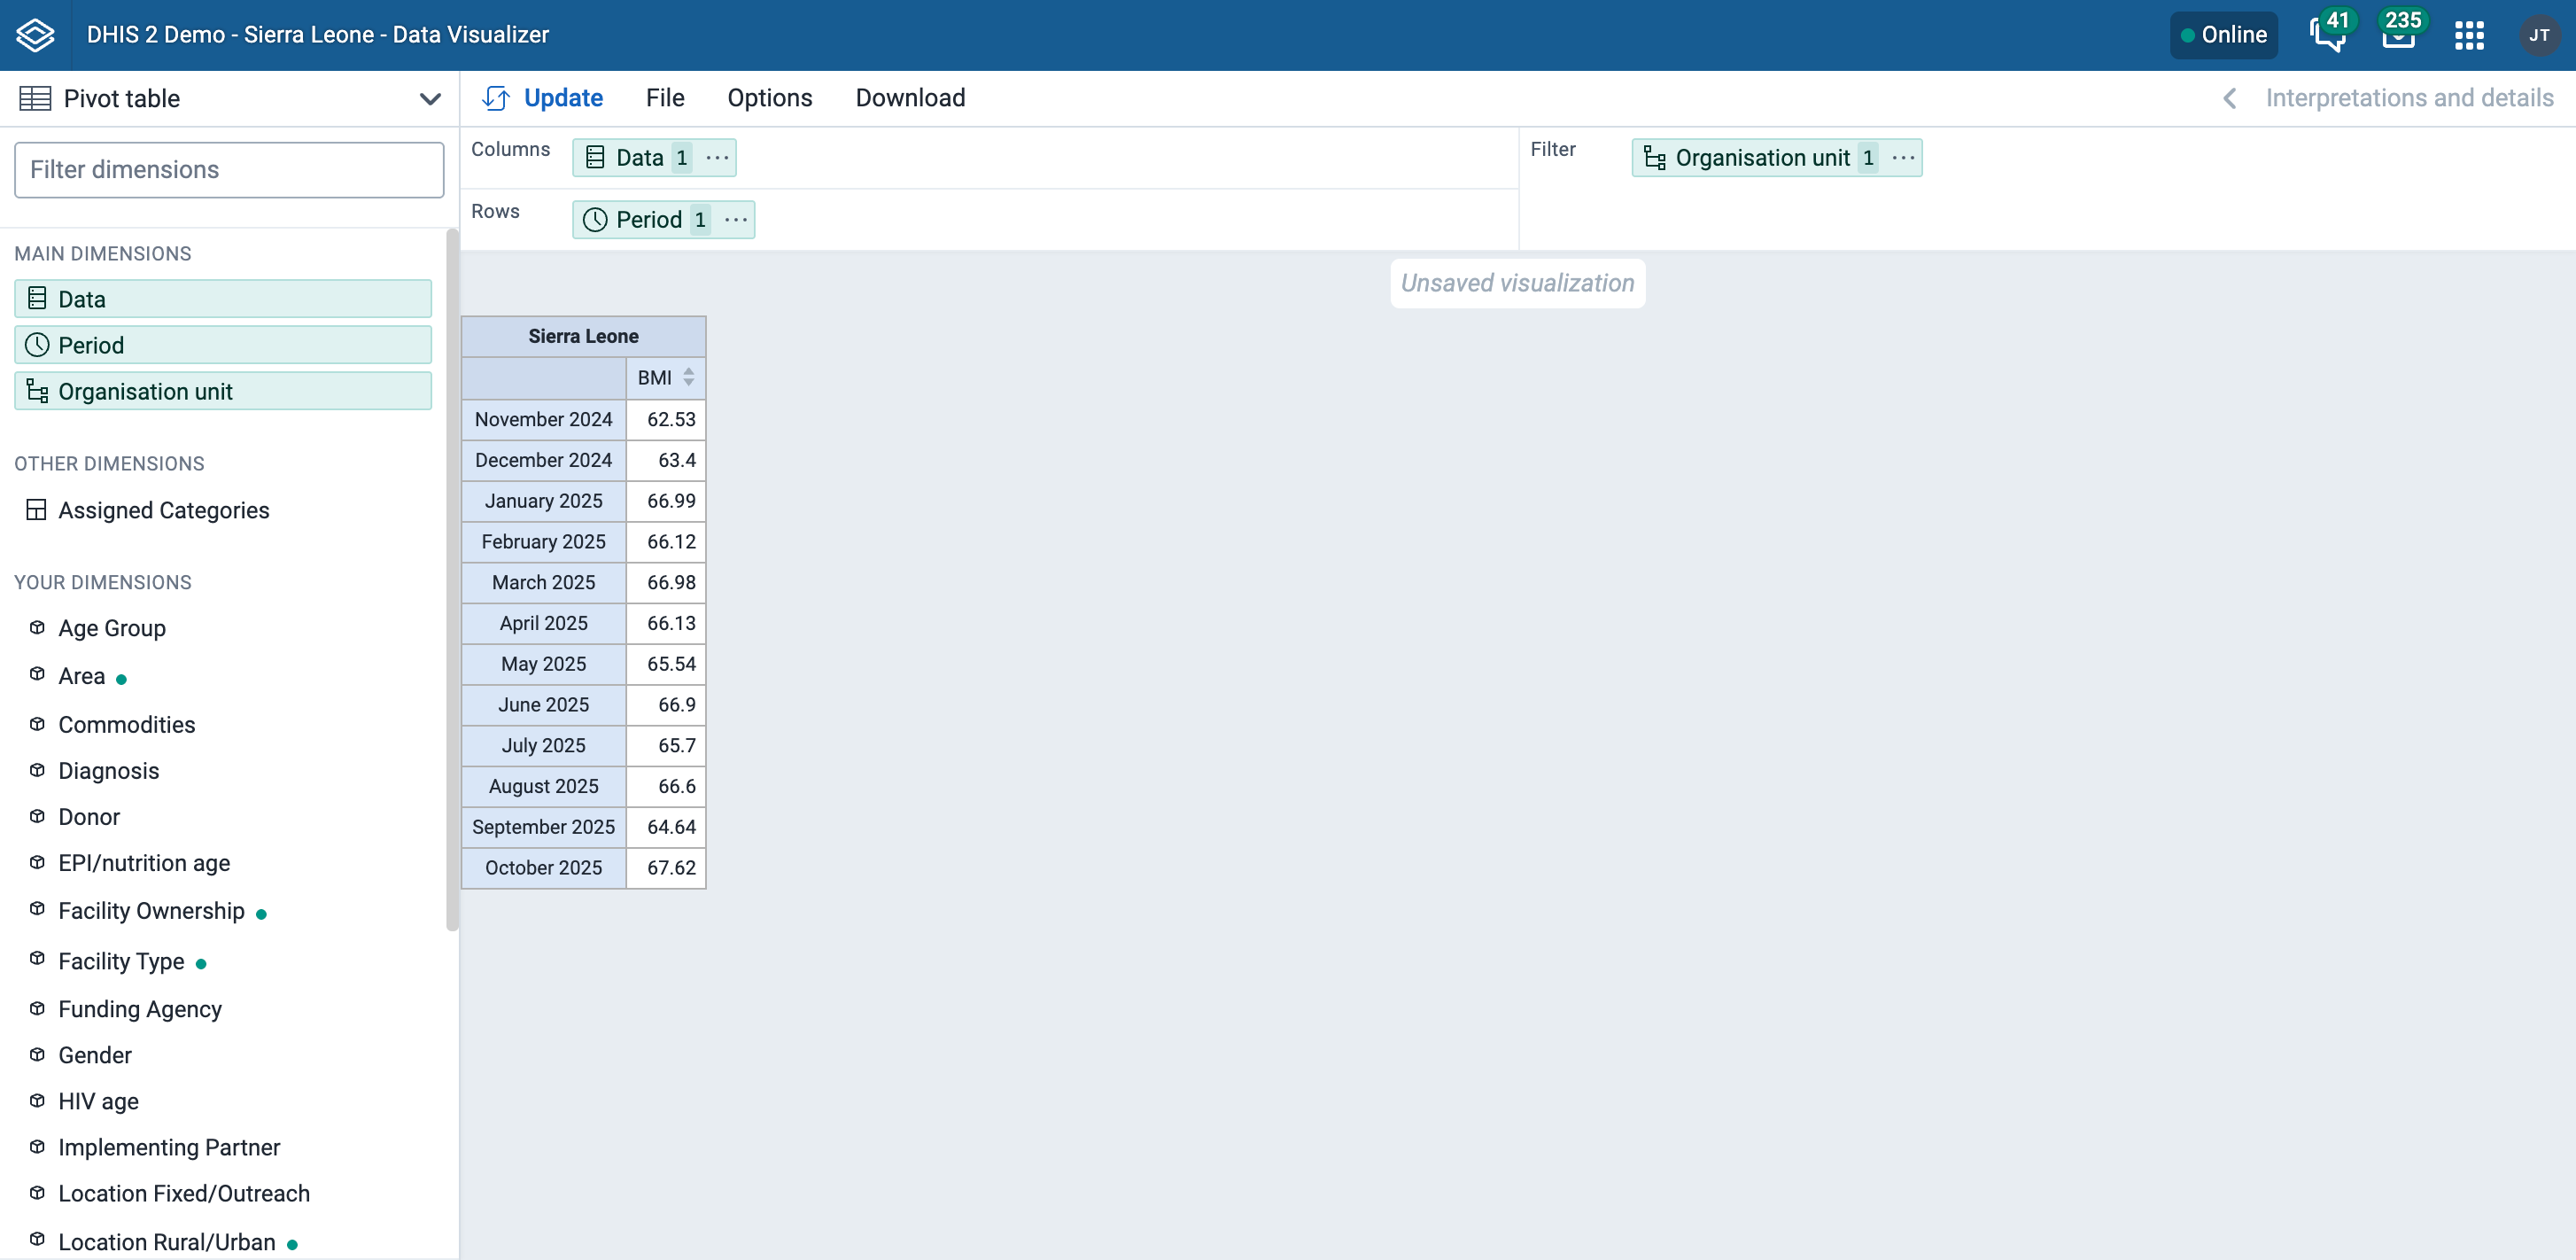Image resolution: width=2576 pixels, height=1260 pixels.
Task: Open the JT user profile avatar
Action: (x=2539, y=35)
